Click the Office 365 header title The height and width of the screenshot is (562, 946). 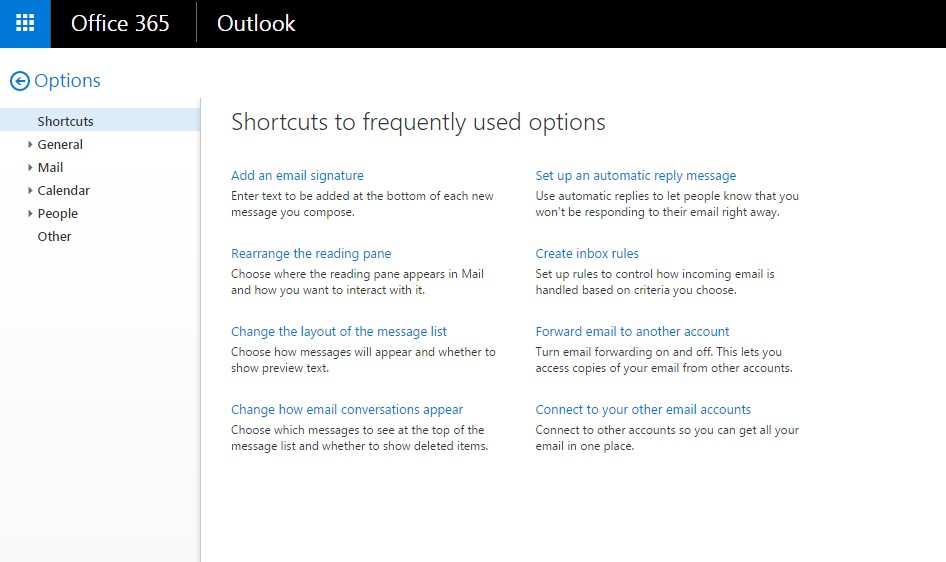click(x=120, y=24)
